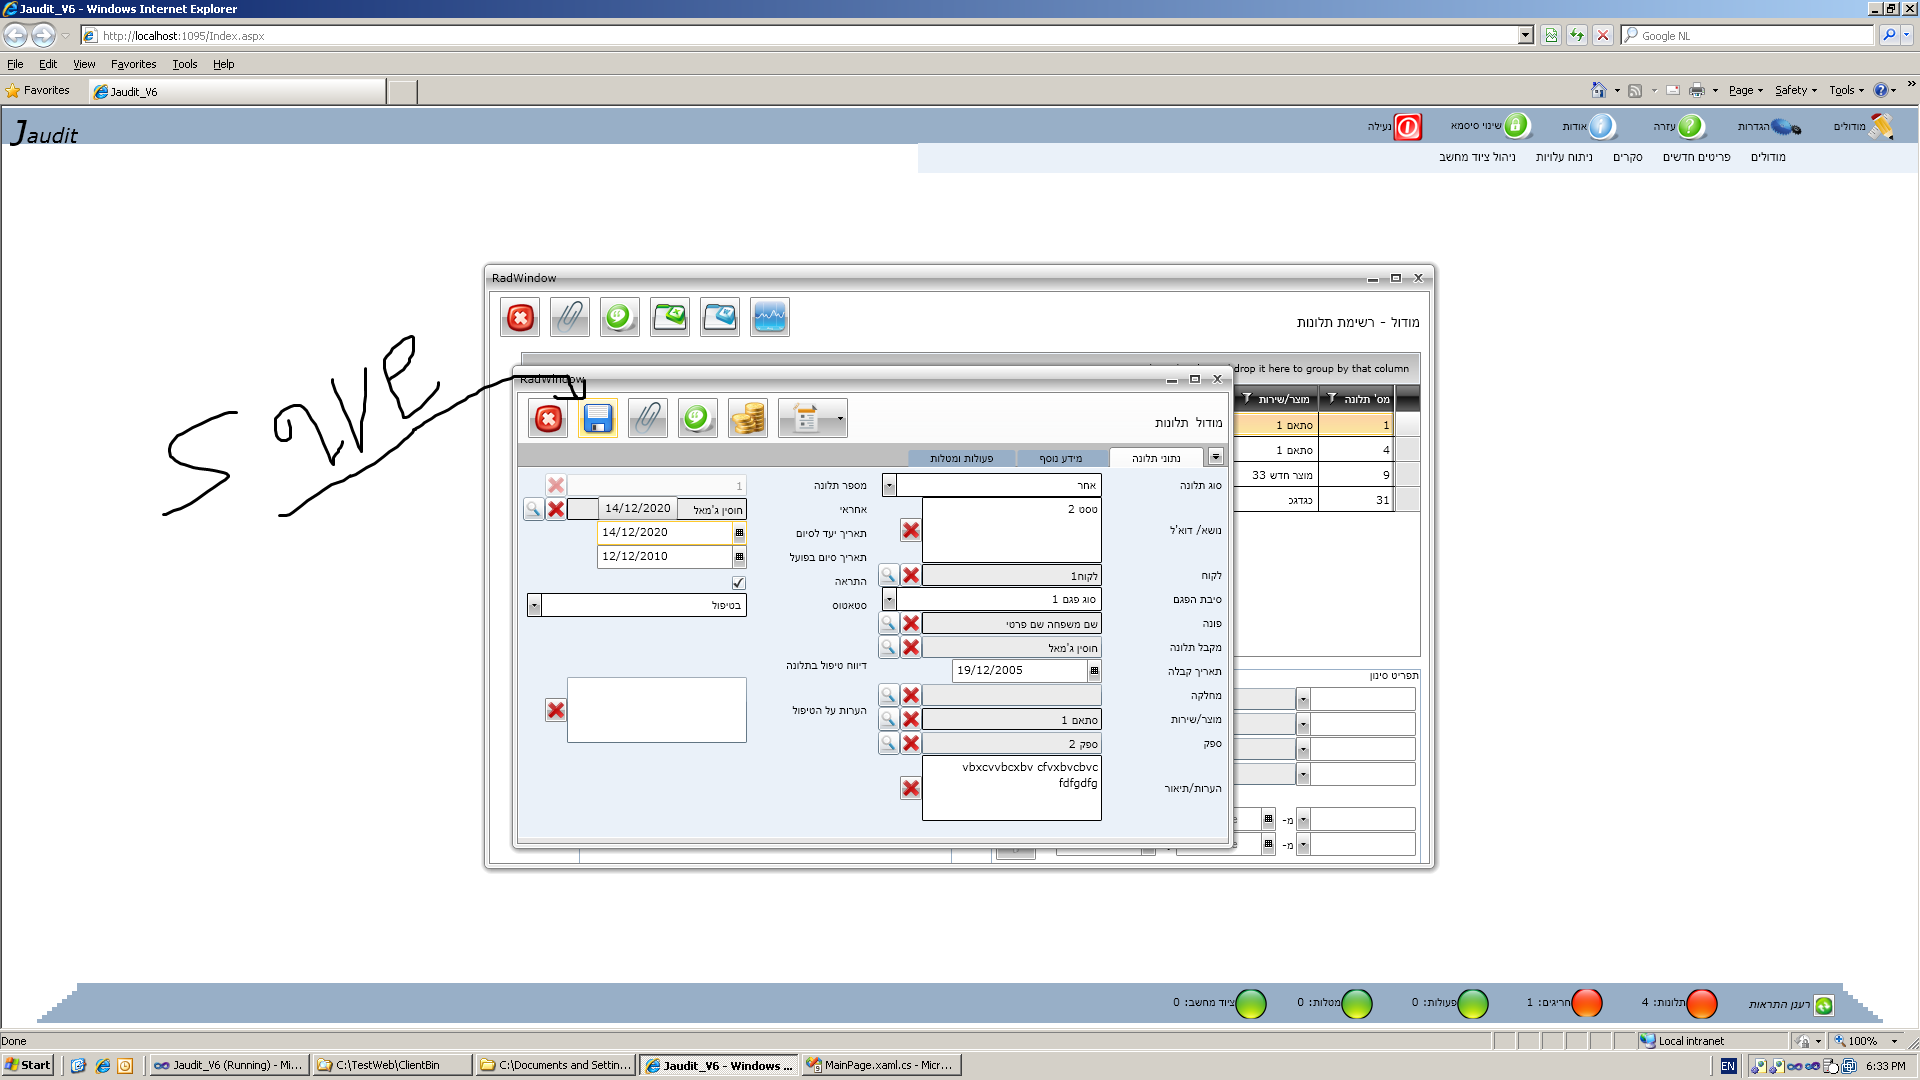This screenshot has width=1920, height=1080.
Task: Open the zoom 100% dropdown
Action: 1894,1041
